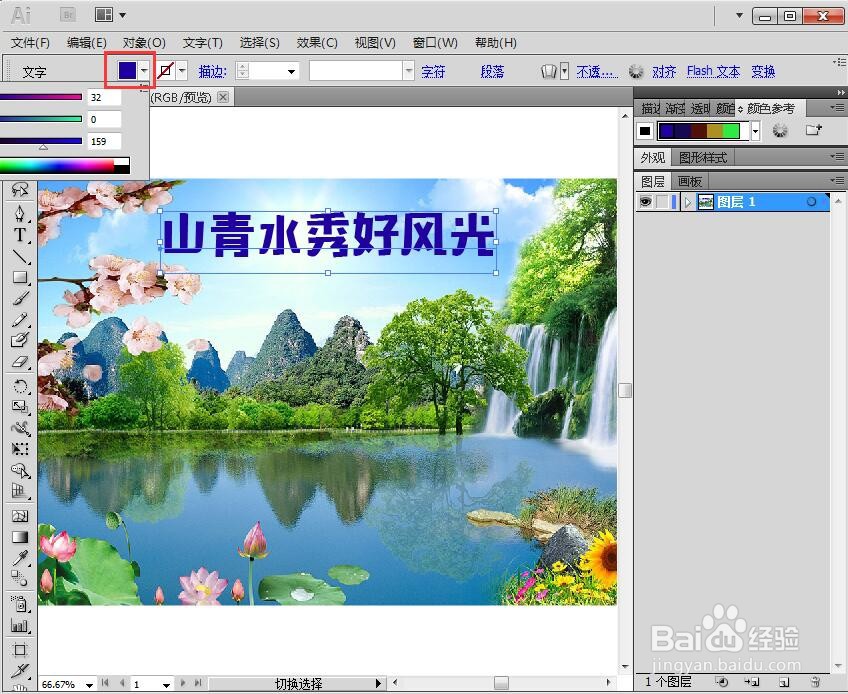Delete selection using Layers panel trash icon

click(x=816, y=682)
